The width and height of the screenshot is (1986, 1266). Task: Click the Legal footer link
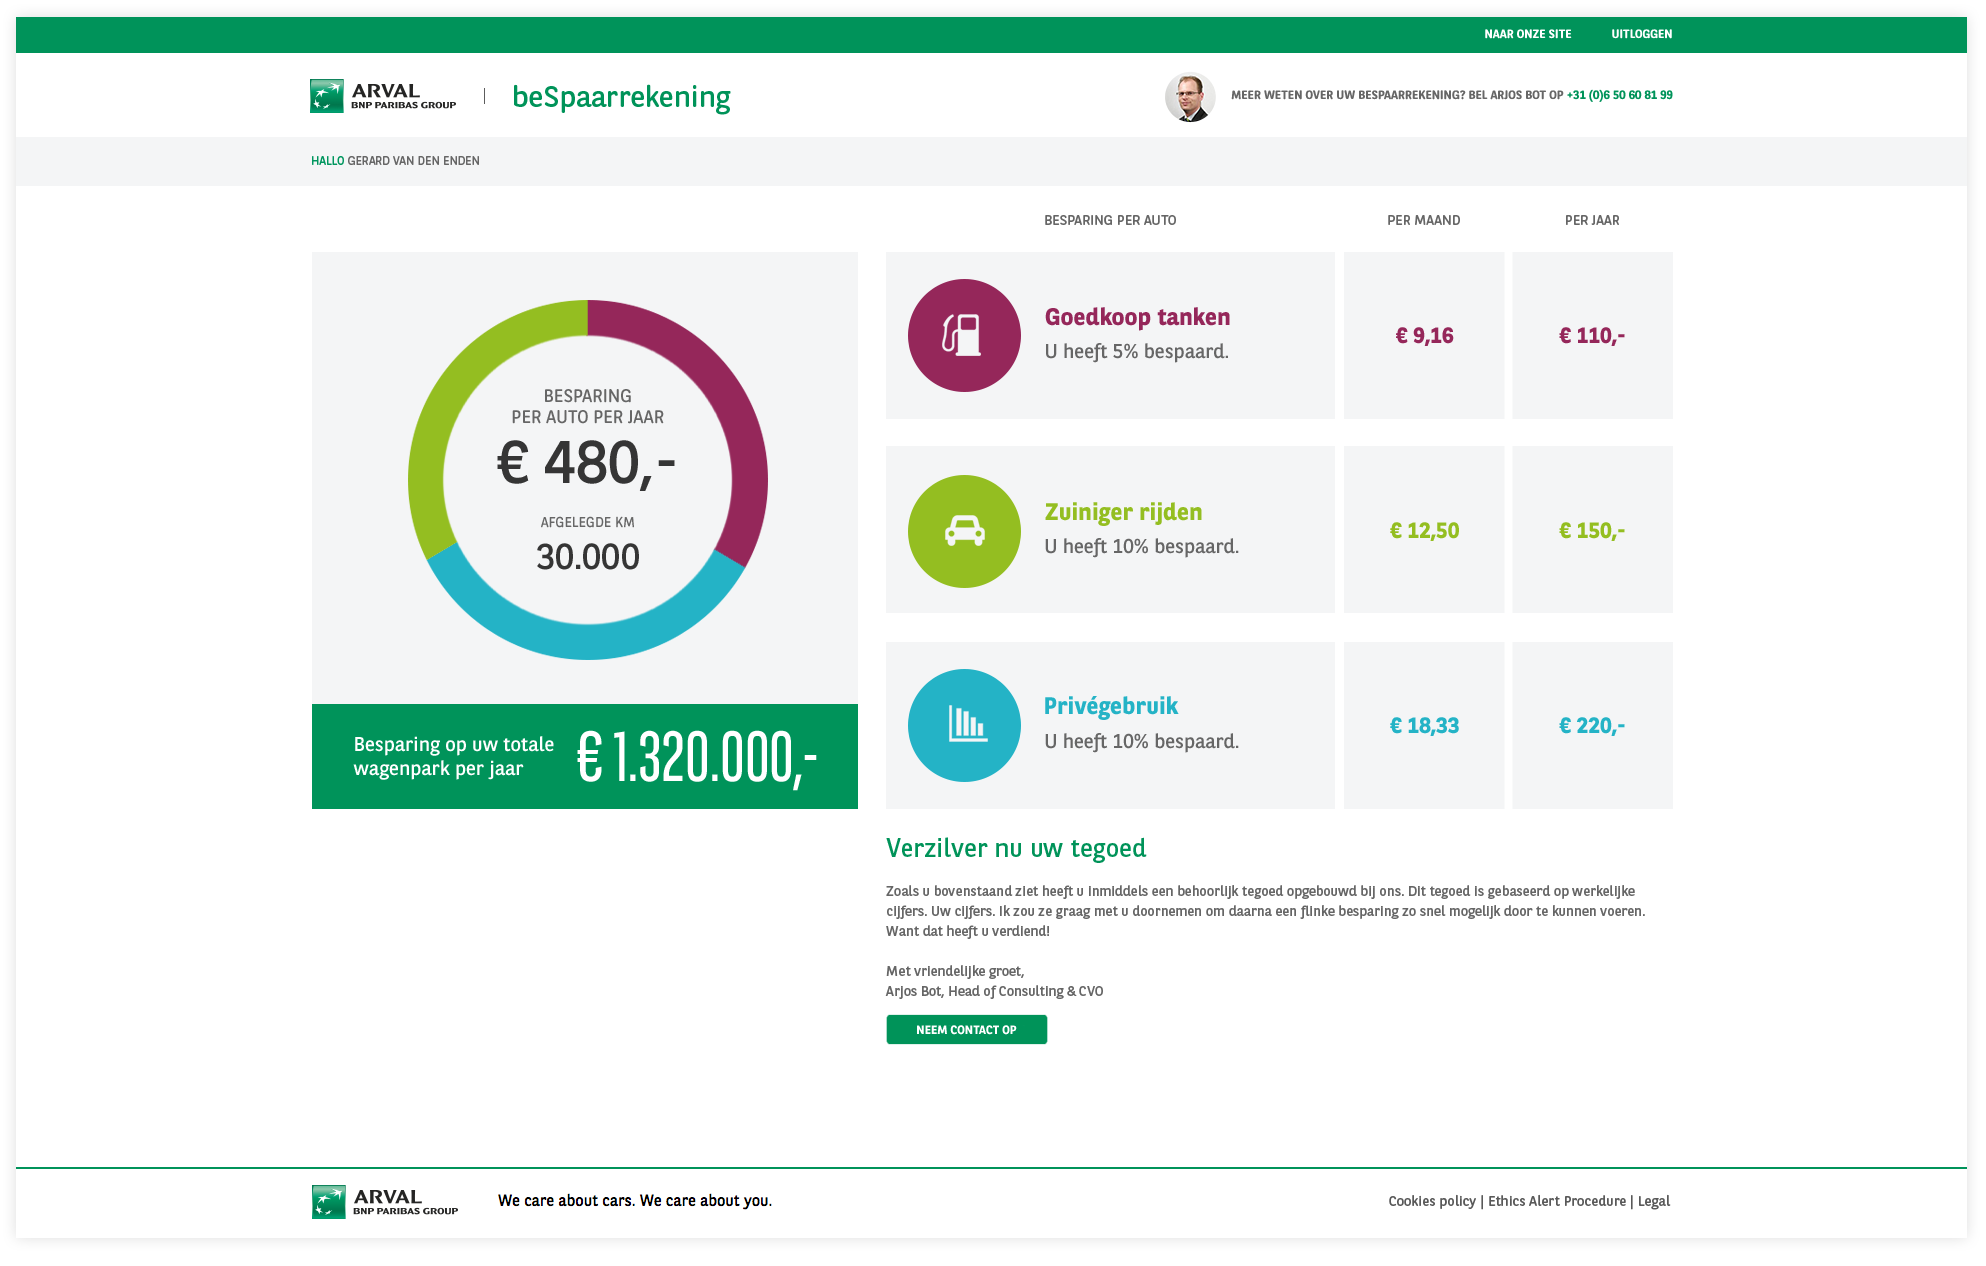click(1653, 1201)
